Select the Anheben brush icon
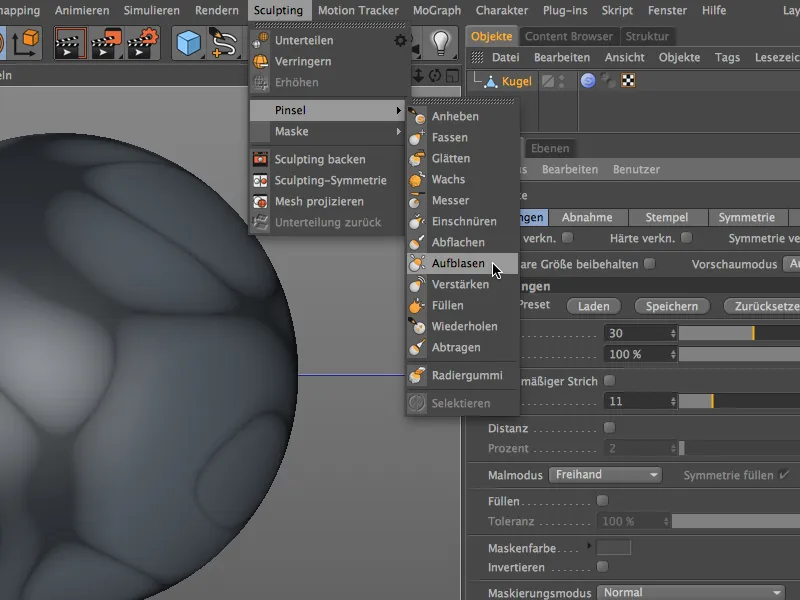800x600 pixels. point(417,116)
